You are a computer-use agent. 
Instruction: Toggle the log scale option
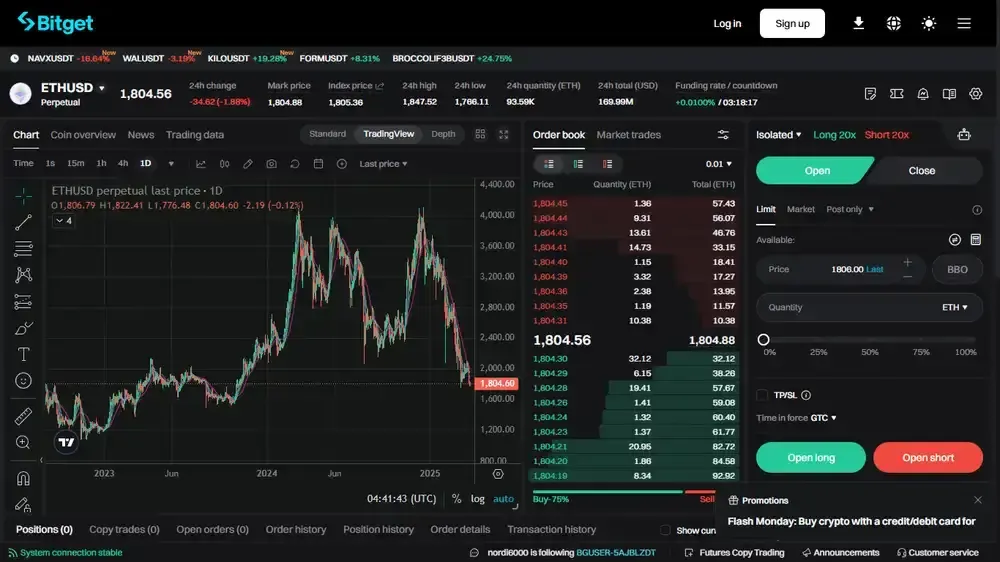tap(478, 499)
